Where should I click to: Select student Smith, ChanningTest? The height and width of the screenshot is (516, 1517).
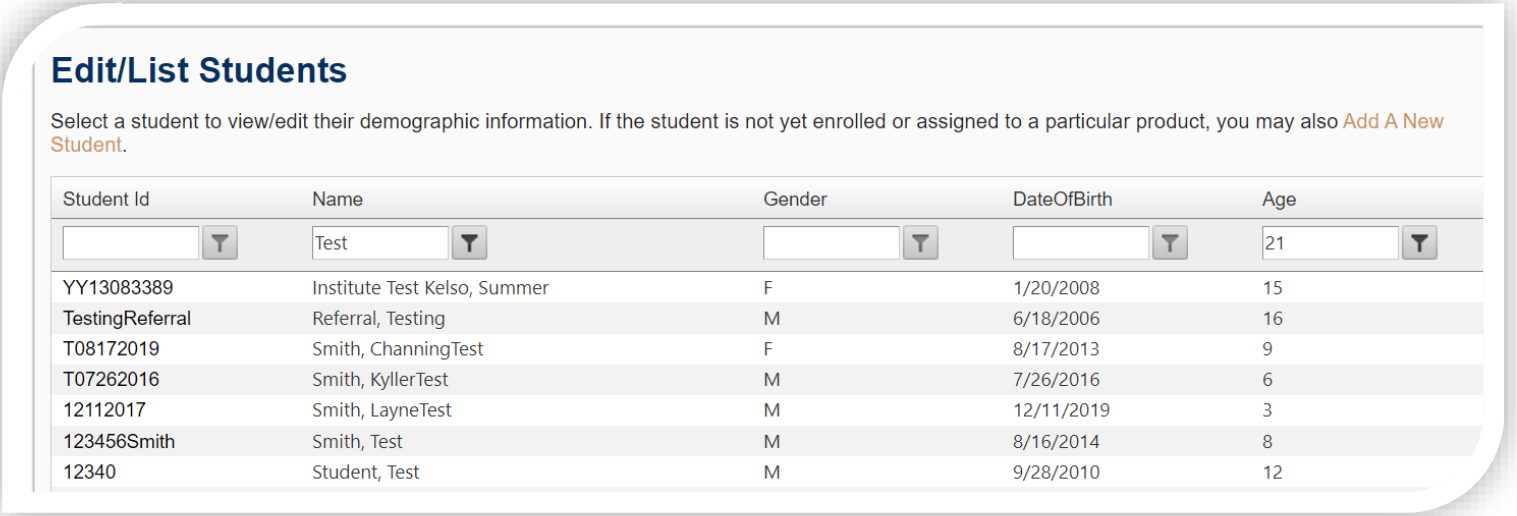tap(397, 349)
